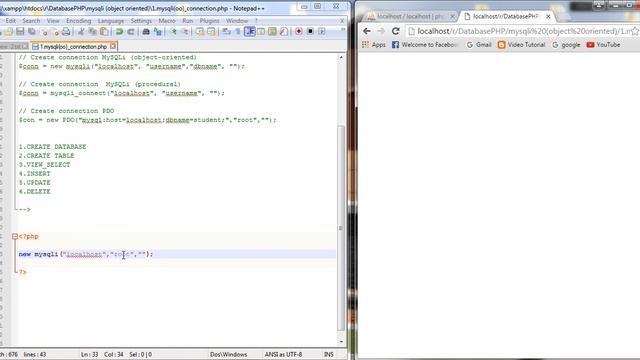Play the recorded macro icon
This screenshot has height=360, width=640.
322,31
